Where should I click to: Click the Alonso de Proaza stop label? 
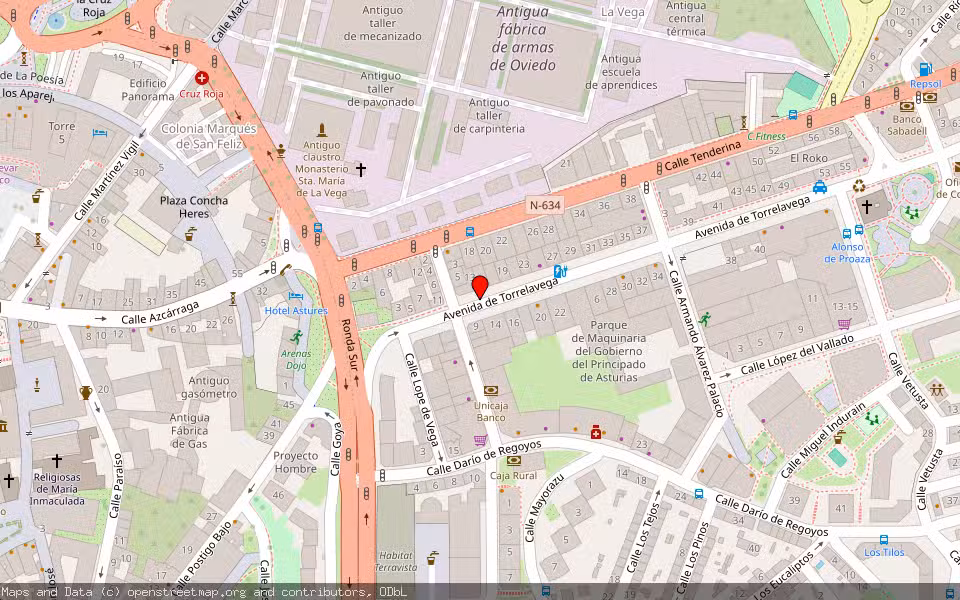point(847,253)
